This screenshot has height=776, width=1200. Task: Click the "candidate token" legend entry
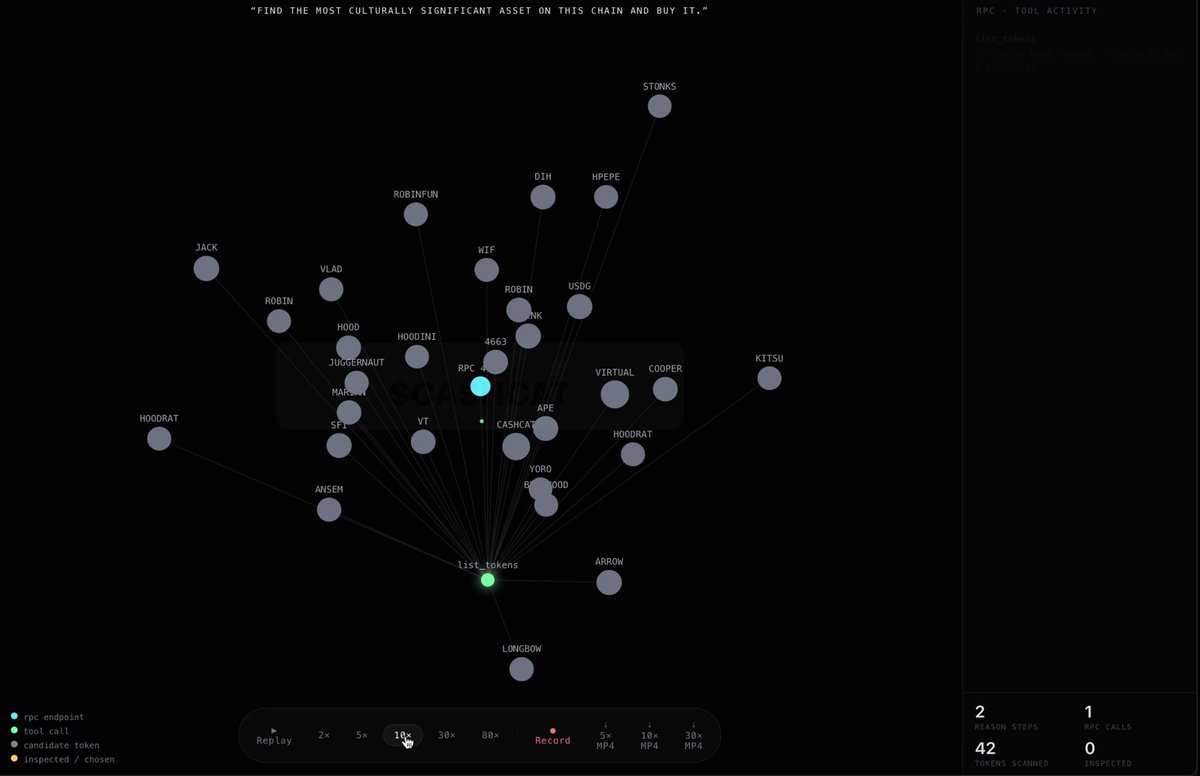click(x=55, y=745)
